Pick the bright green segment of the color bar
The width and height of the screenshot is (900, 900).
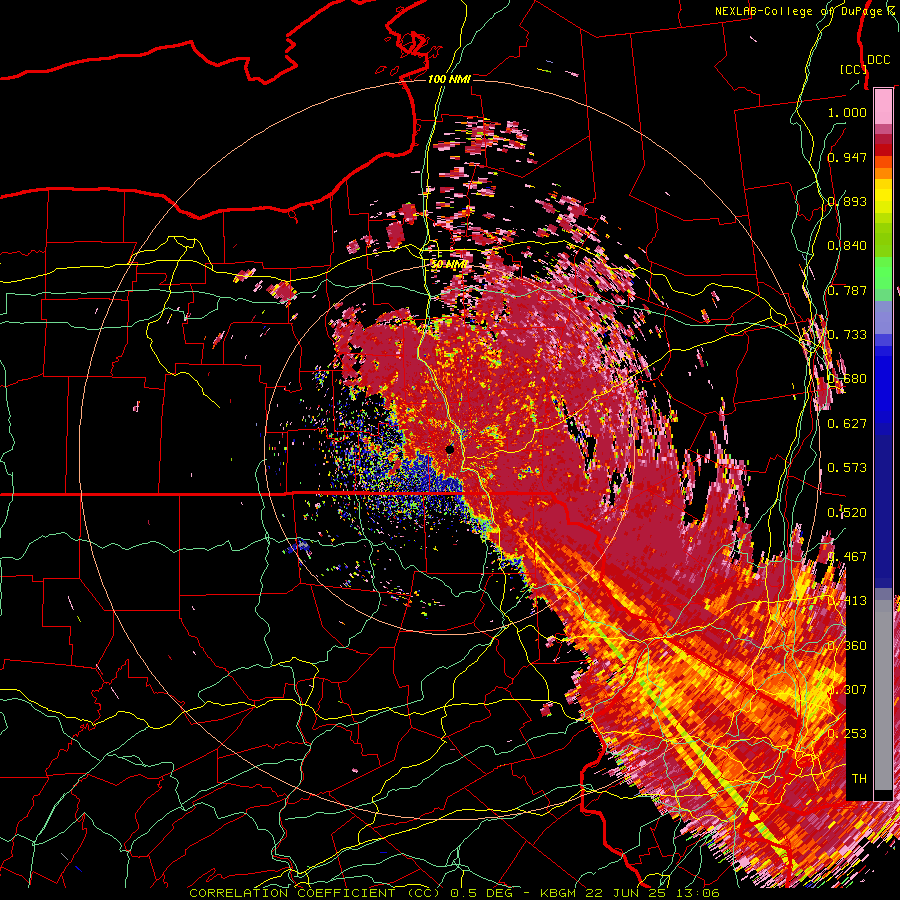tap(883, 273)
